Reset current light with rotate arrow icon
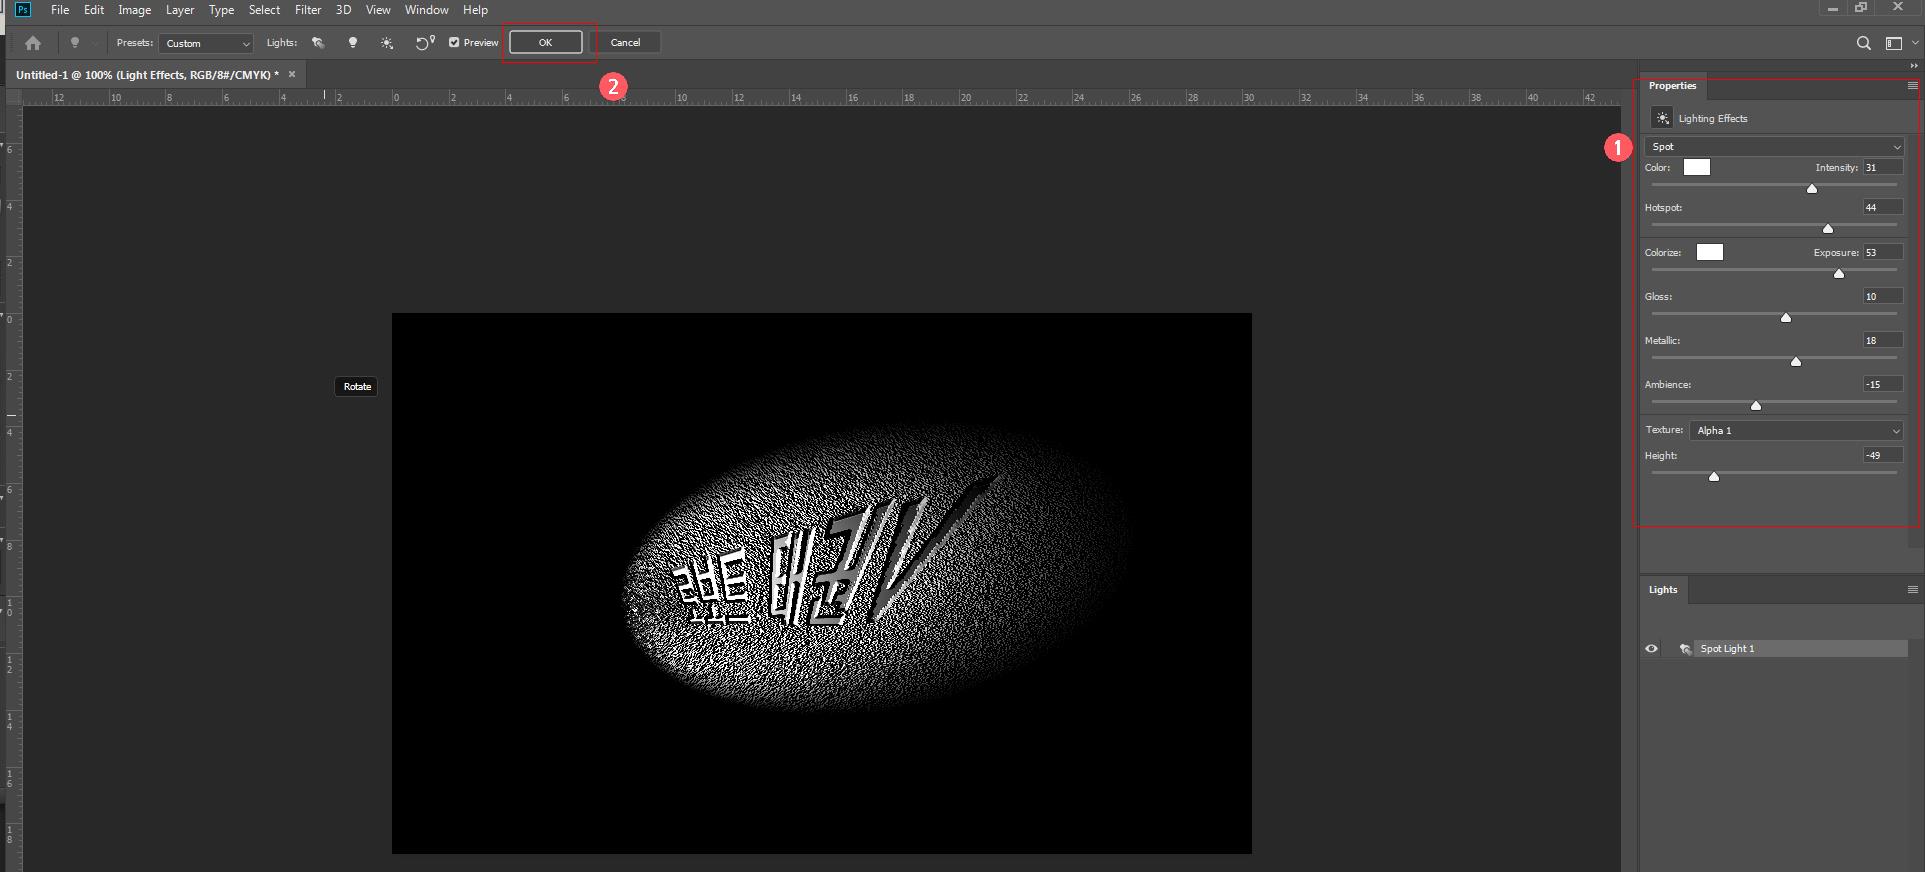The image size is (1925, 872). pos(425,43)
